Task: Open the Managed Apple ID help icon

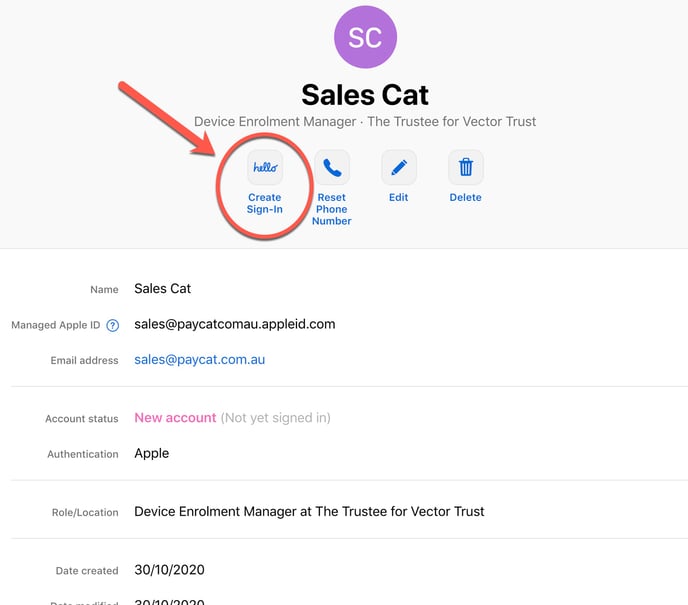Action: click(x=113, y=325)
